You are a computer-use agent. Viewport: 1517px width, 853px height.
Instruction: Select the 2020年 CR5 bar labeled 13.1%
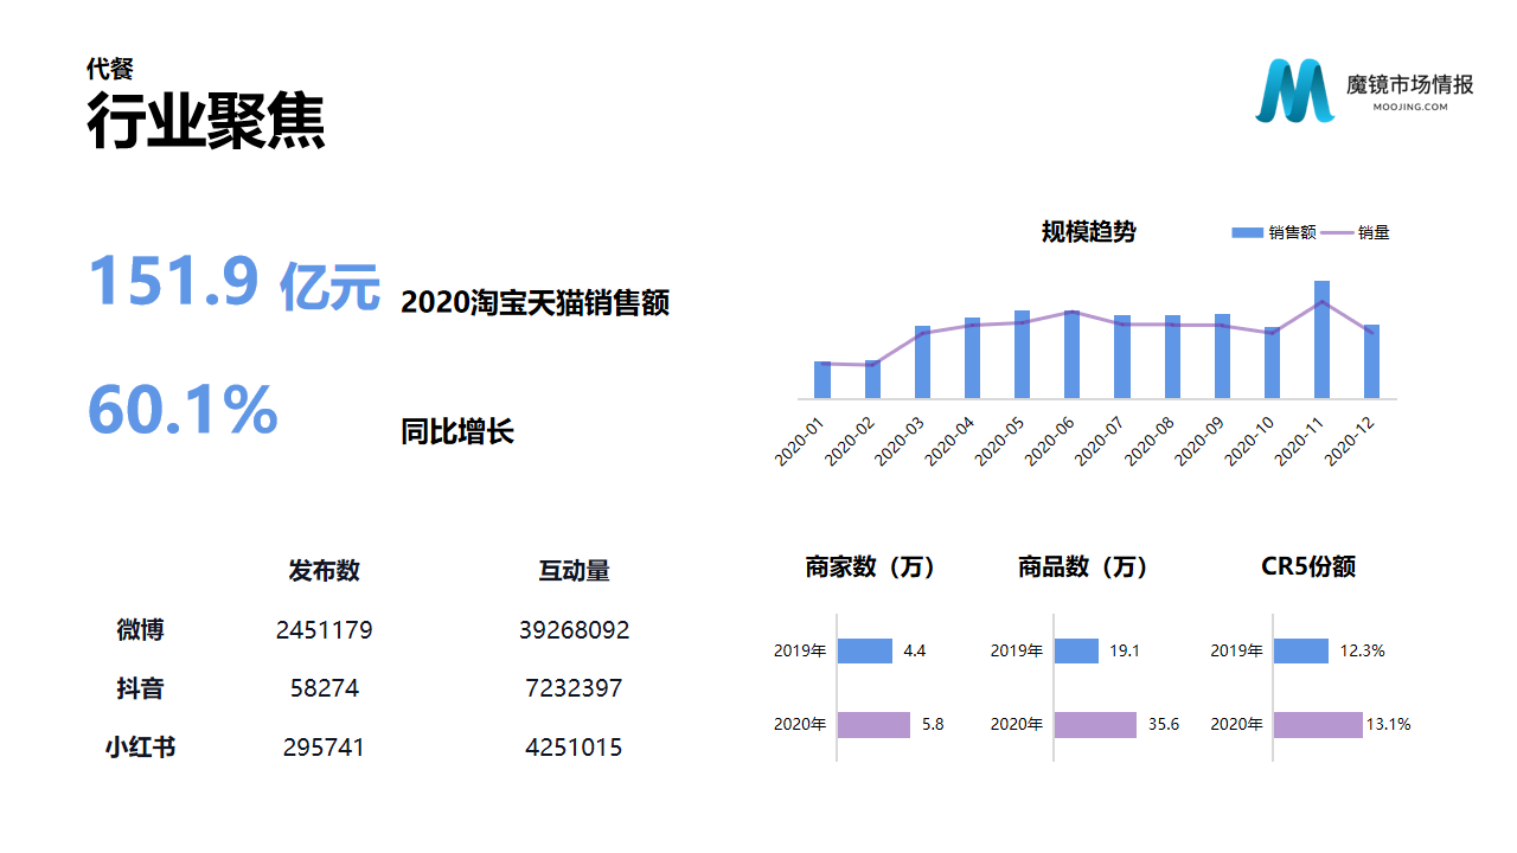point(1317,724)
